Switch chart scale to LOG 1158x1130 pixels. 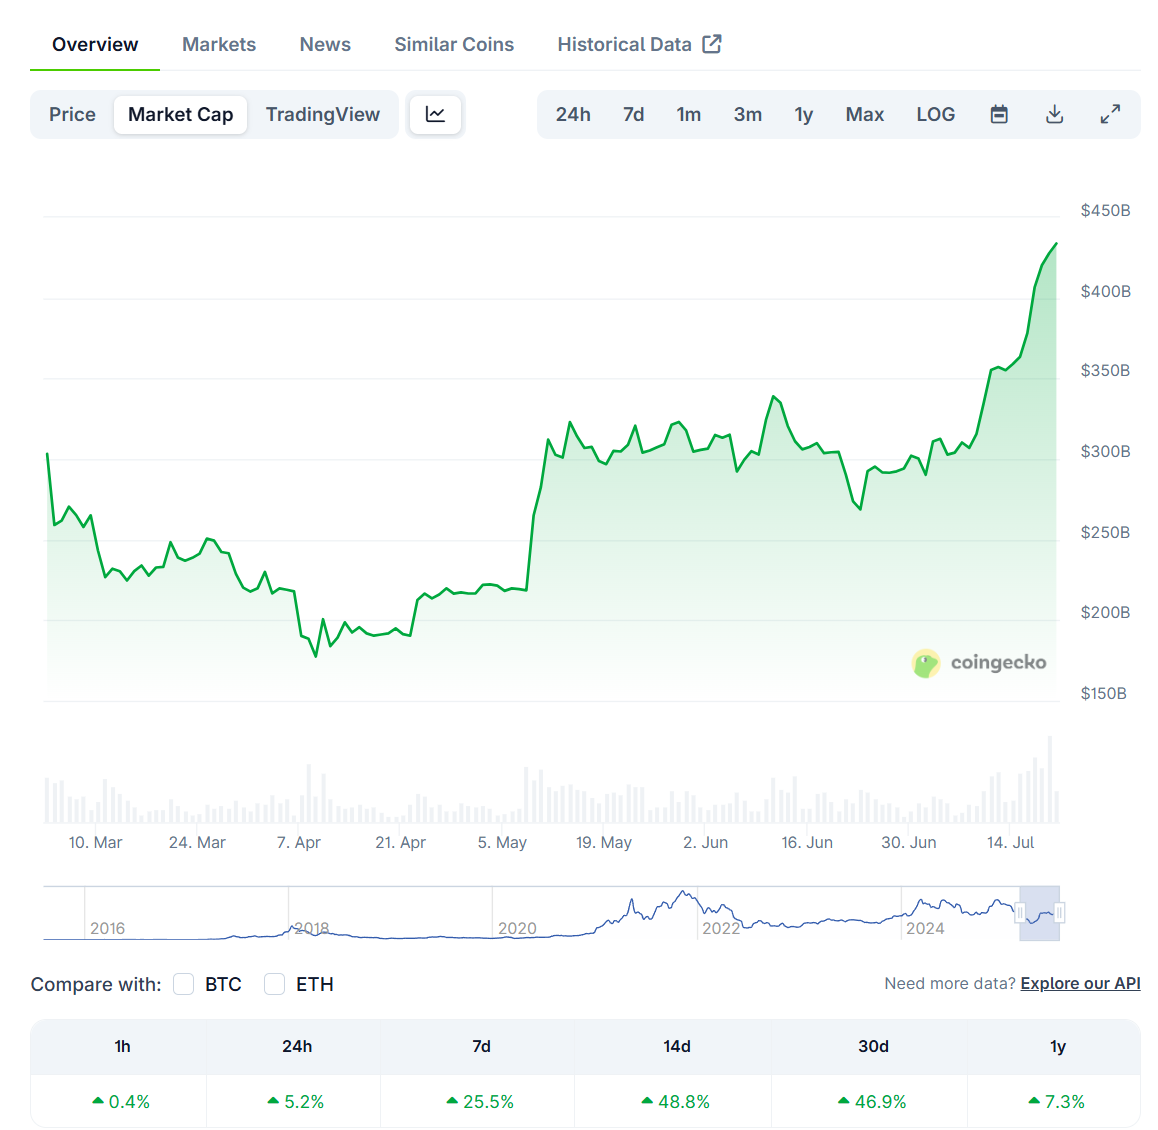tap(935, 114)
